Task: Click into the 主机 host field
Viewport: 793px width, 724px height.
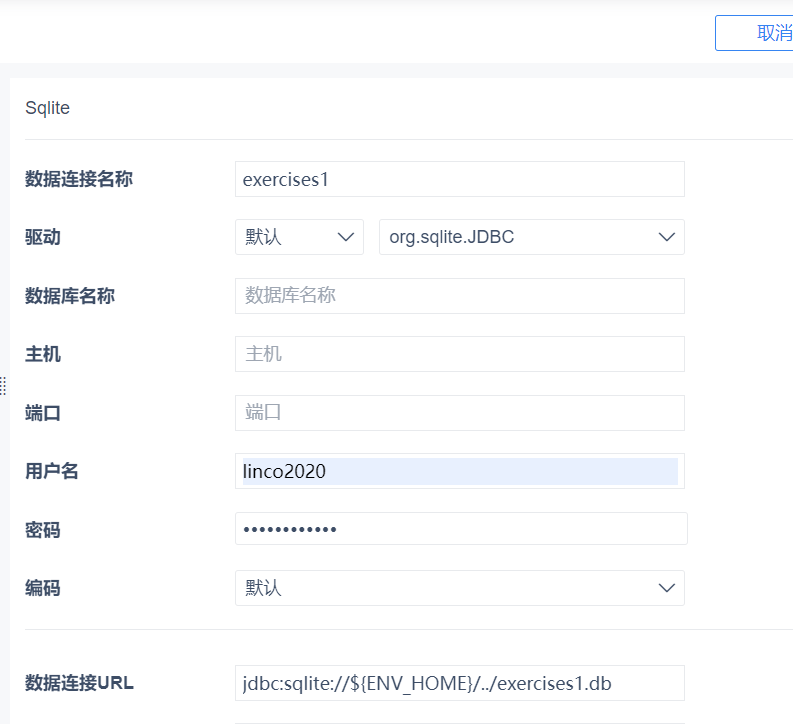Action: coord(459,354)
